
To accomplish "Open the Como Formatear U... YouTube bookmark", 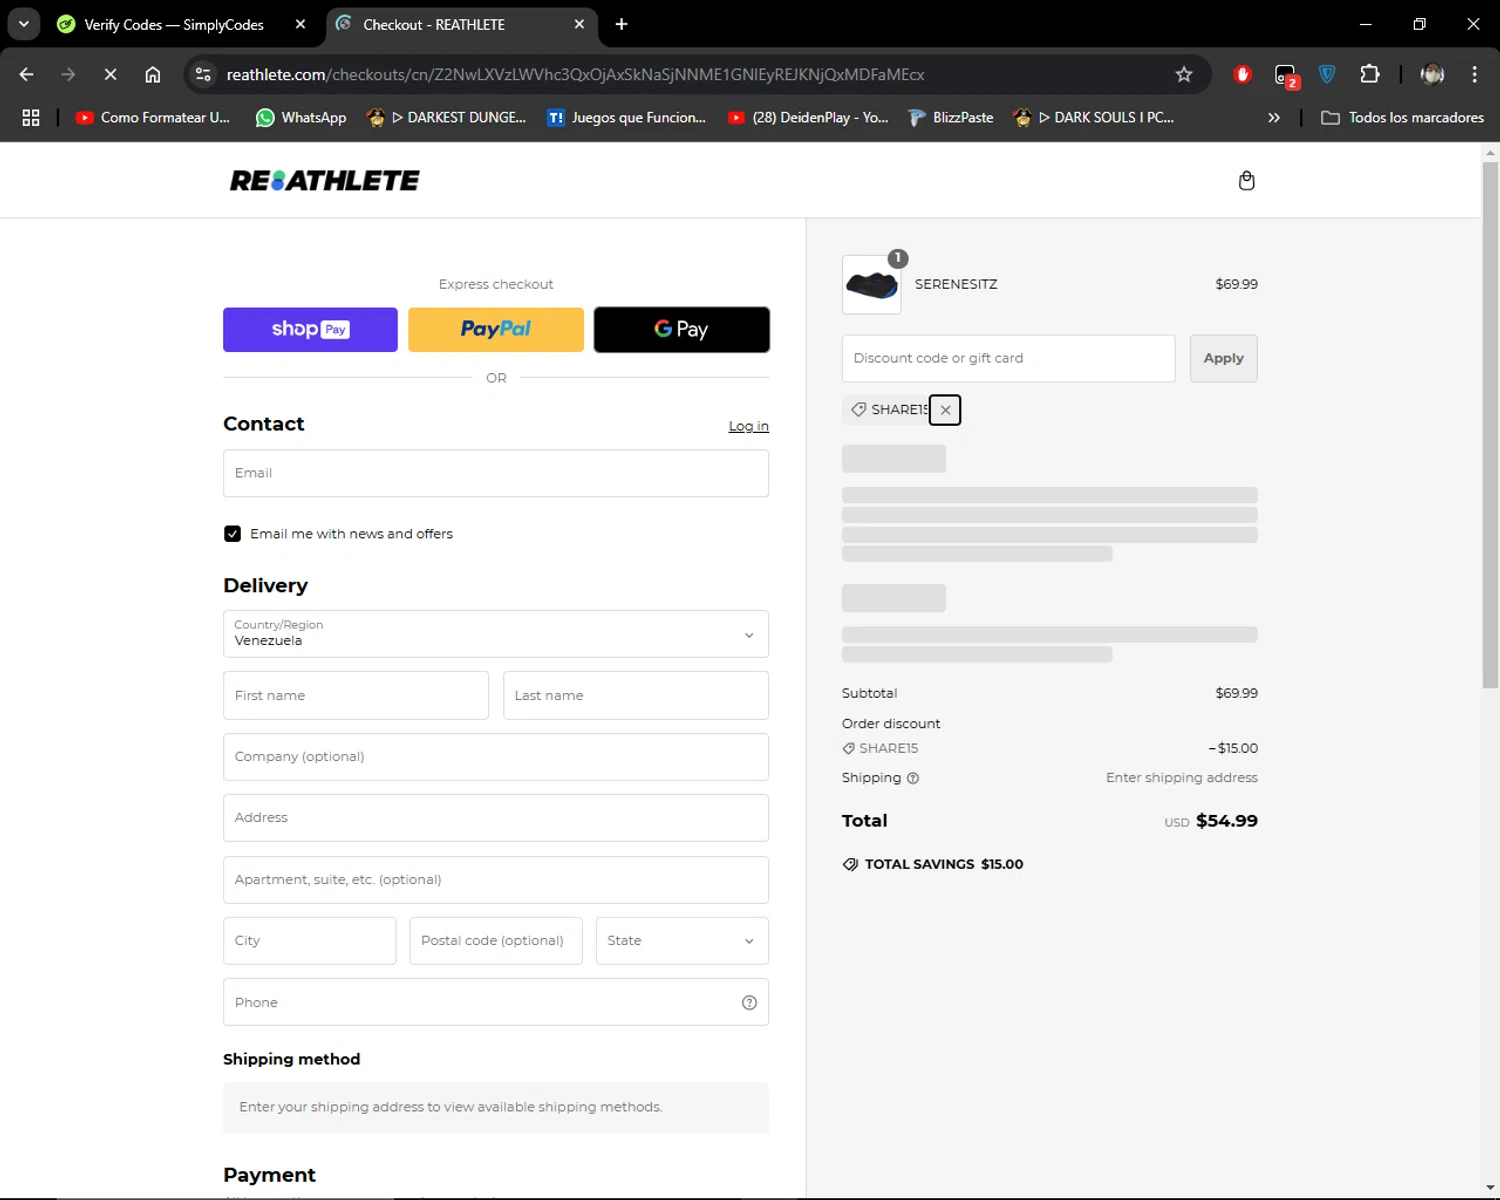I will pyautogui.click(x=153, y=118).
